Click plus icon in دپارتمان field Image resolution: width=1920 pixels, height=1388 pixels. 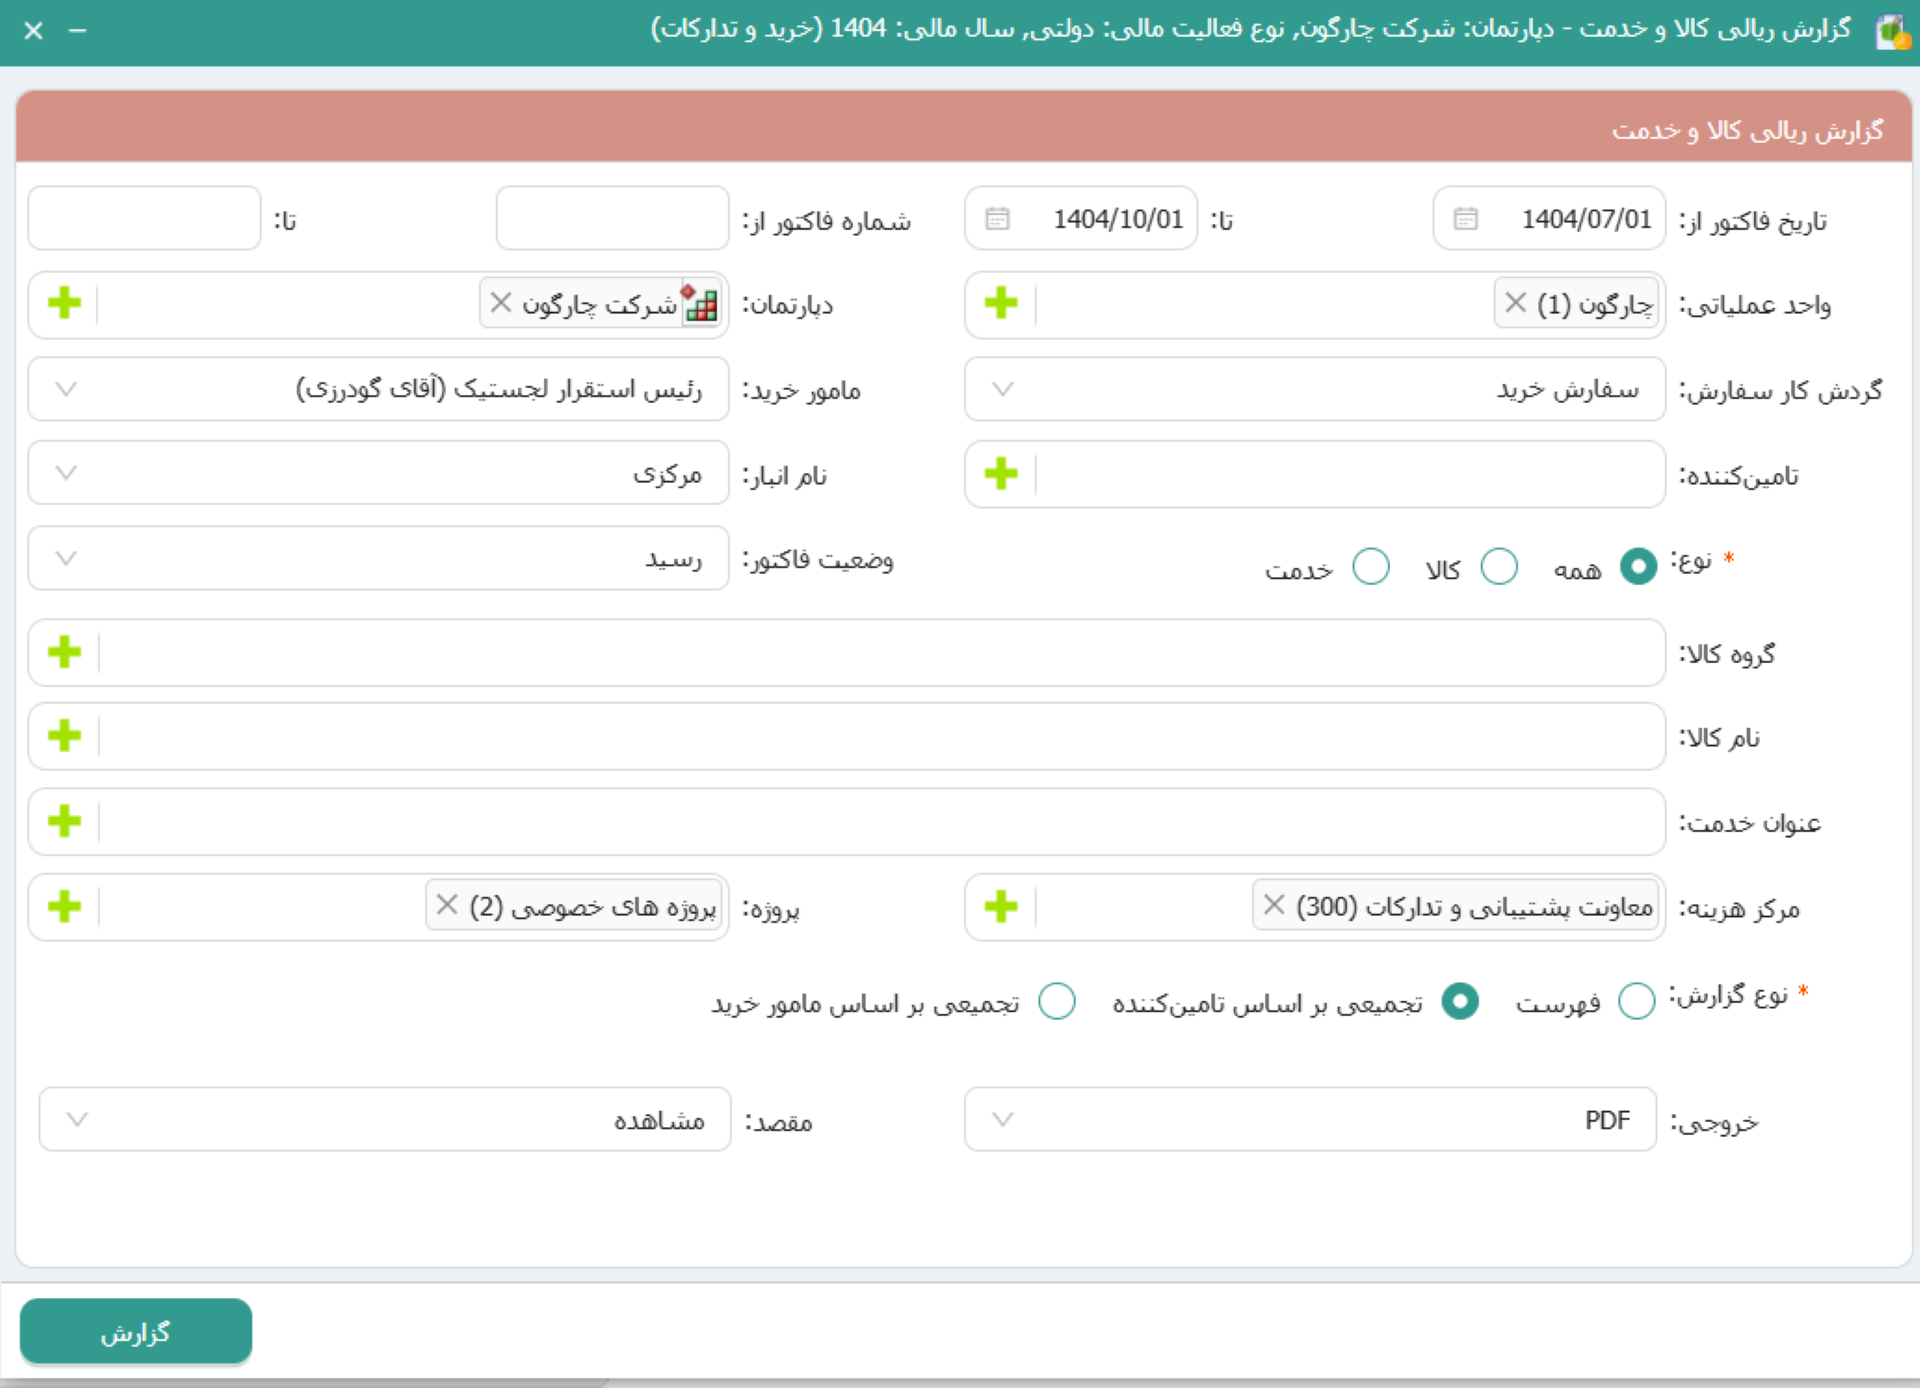pyautogui.click(x=64, y=303)
